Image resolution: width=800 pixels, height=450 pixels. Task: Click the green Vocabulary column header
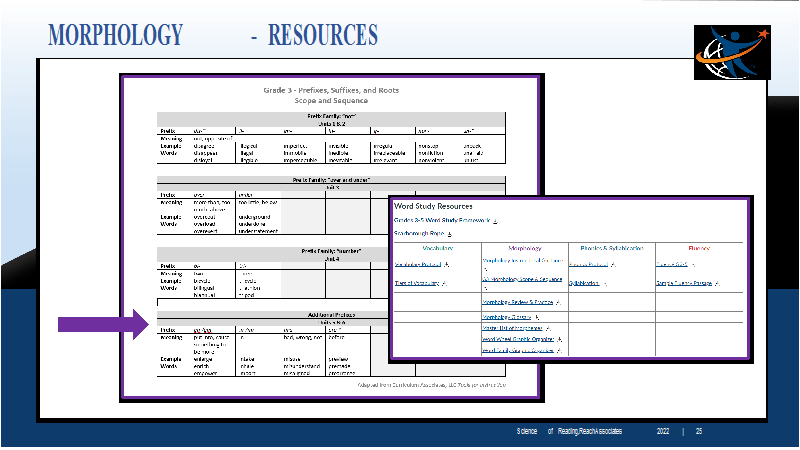coord(438,248)
